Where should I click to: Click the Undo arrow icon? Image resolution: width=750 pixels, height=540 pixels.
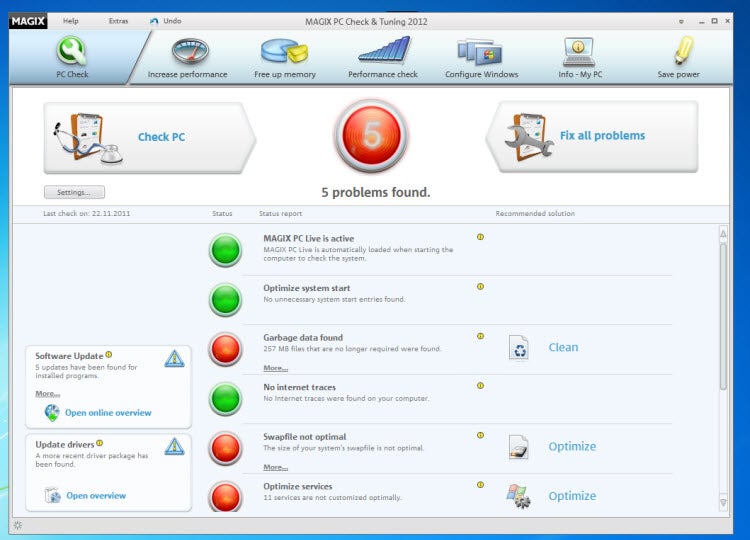point(154,21)
